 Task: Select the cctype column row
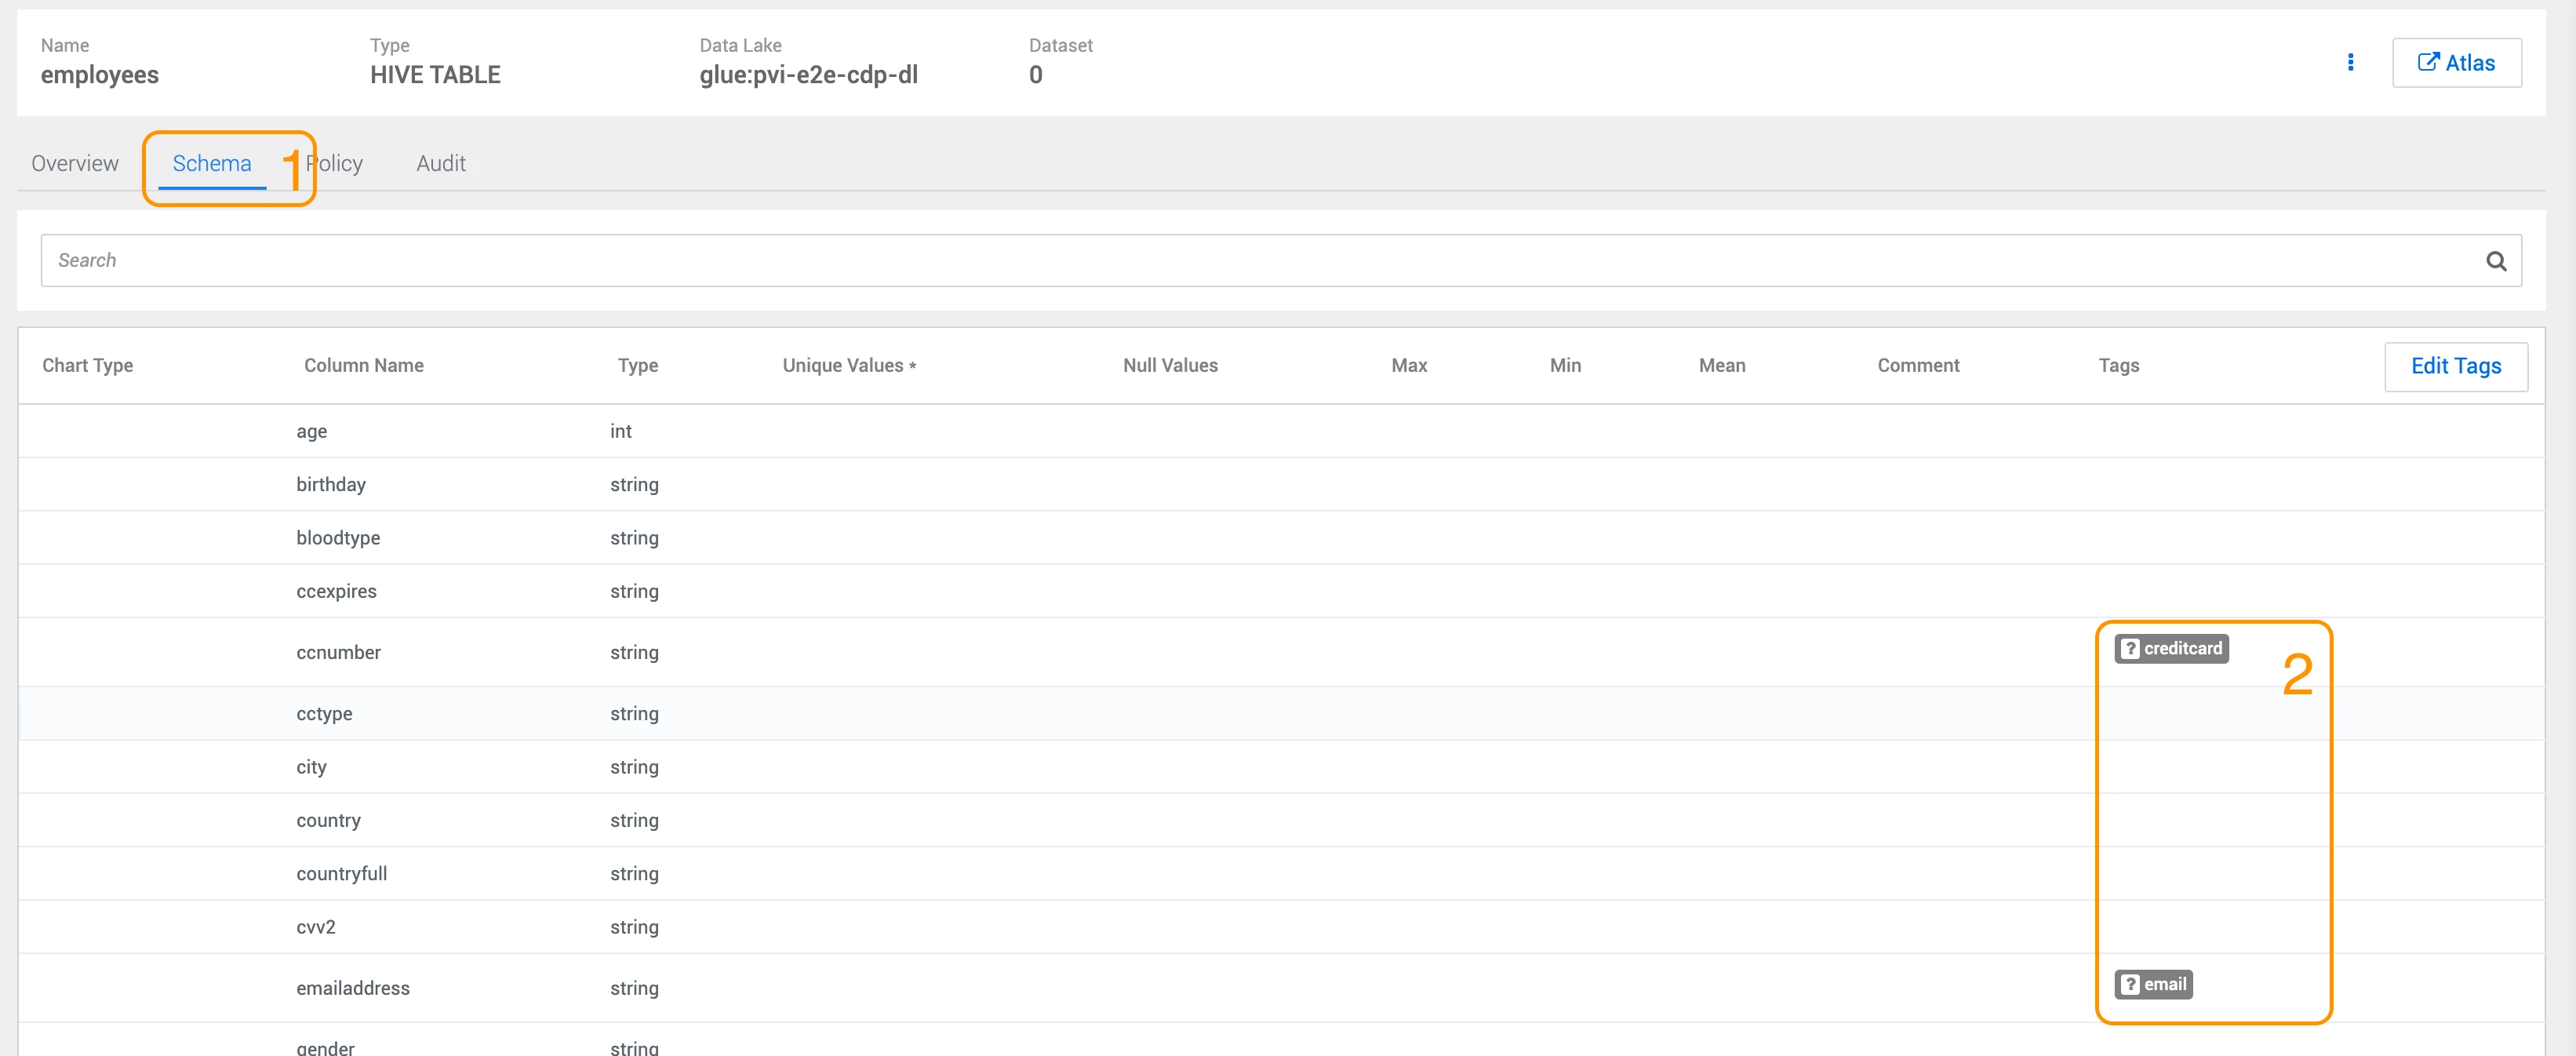click(1281, 714)
